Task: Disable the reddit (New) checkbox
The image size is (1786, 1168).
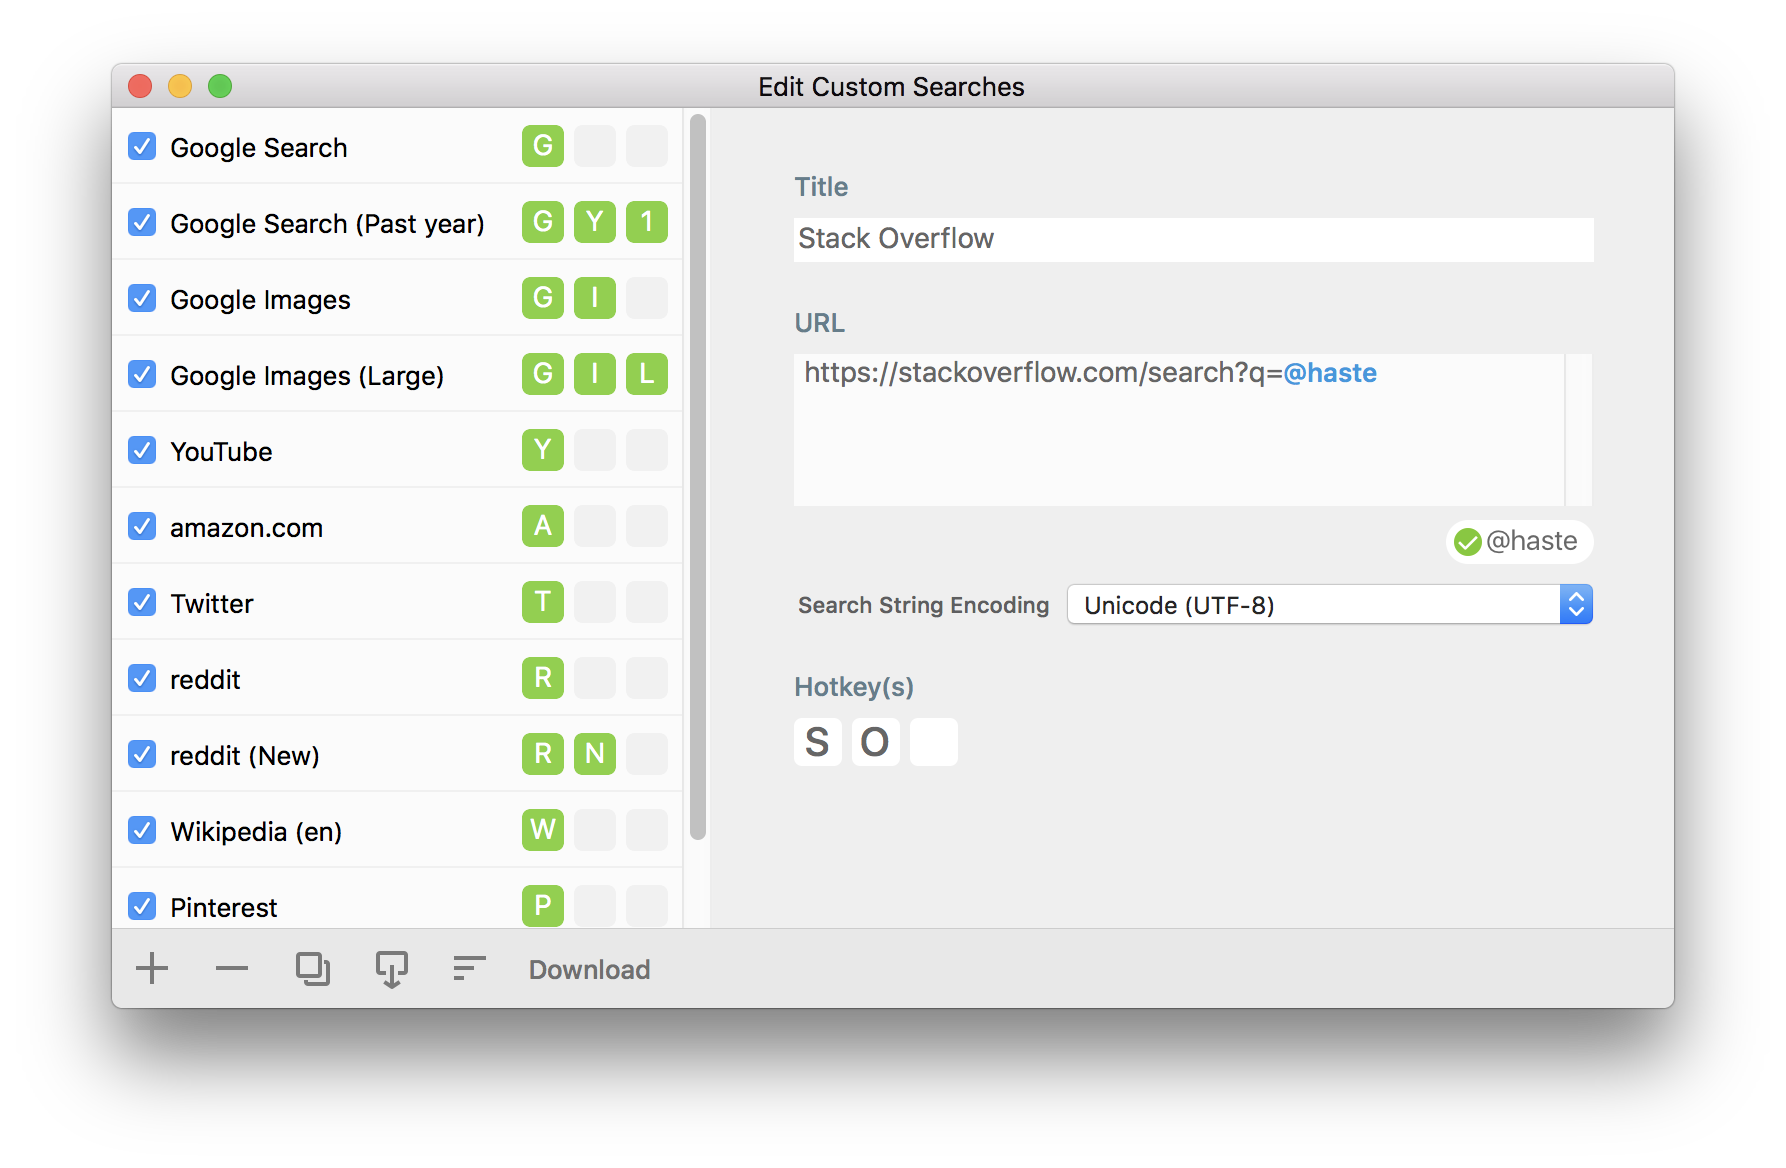Action: click(x=142, y=754)
